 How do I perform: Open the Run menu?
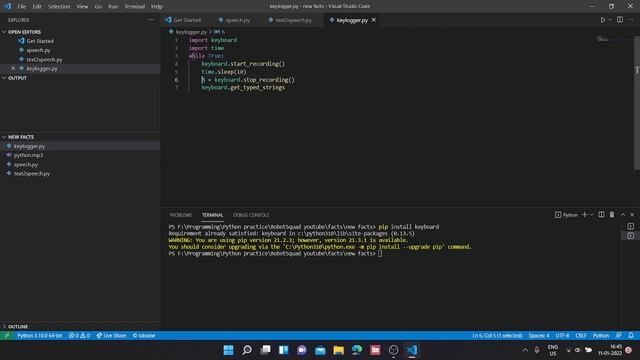(x=113, y=7)
